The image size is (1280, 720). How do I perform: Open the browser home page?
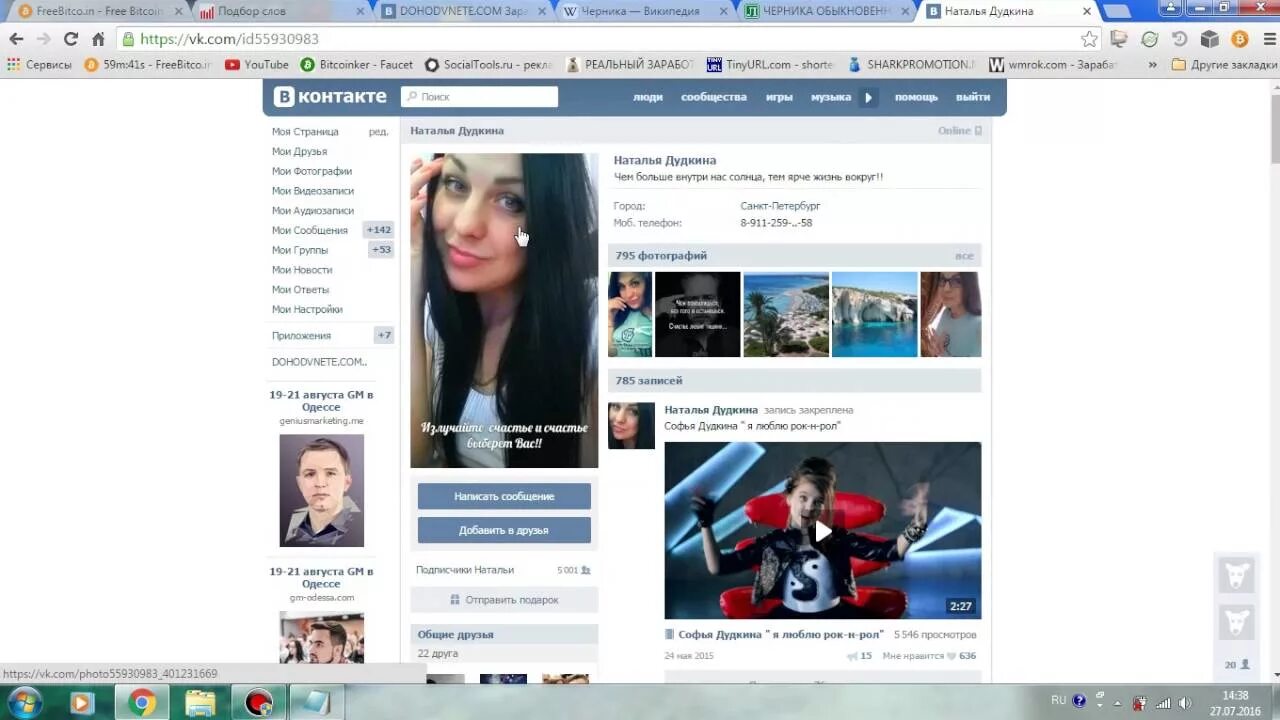(x=98, y=39)
